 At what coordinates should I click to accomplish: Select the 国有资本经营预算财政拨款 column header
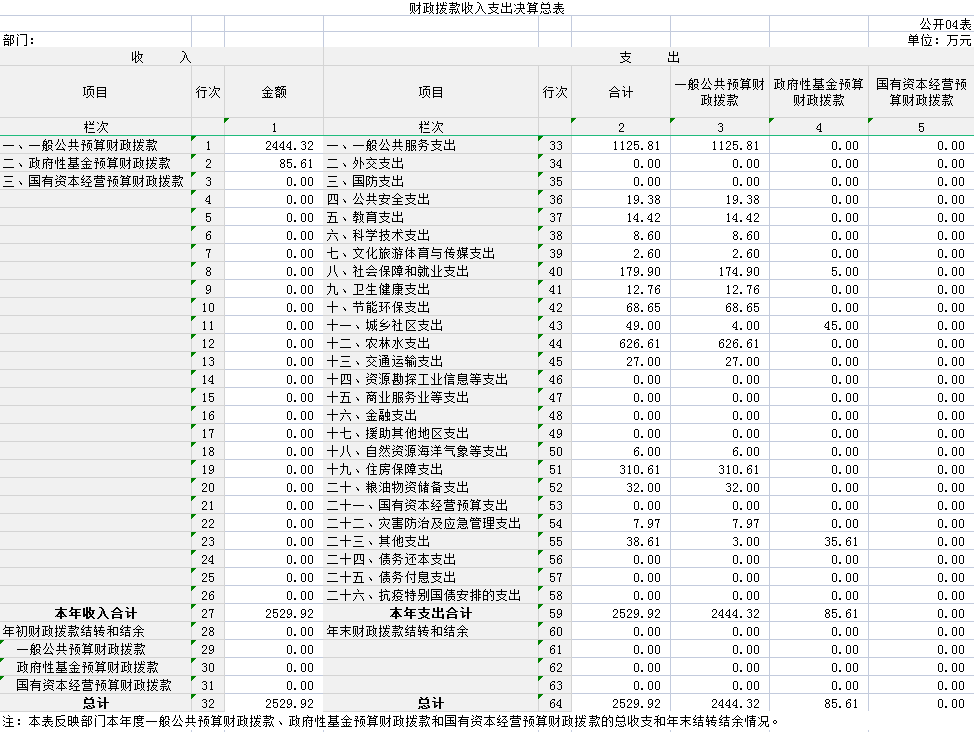pyautogui.click(x=920, y=92)
